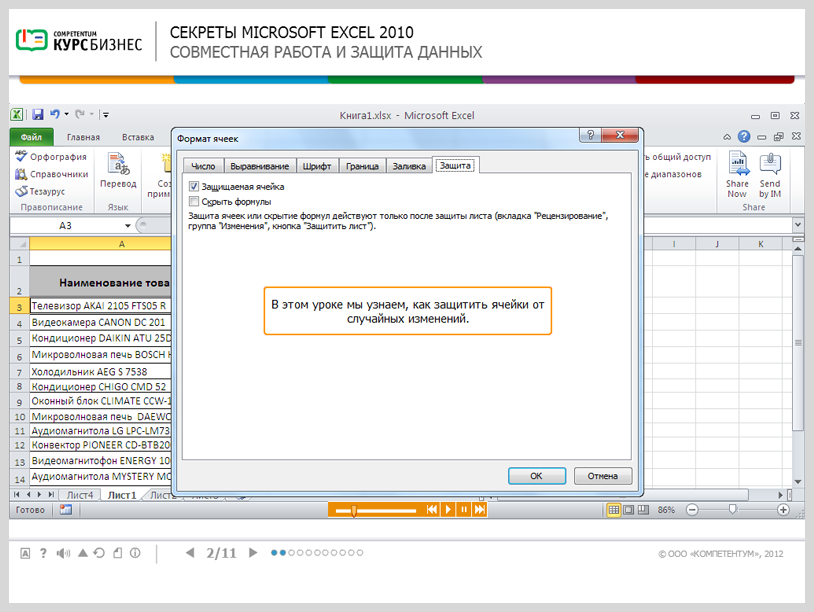Switch to the Главная ribbon tab
The image size is (814, 612).
[83, 137]
